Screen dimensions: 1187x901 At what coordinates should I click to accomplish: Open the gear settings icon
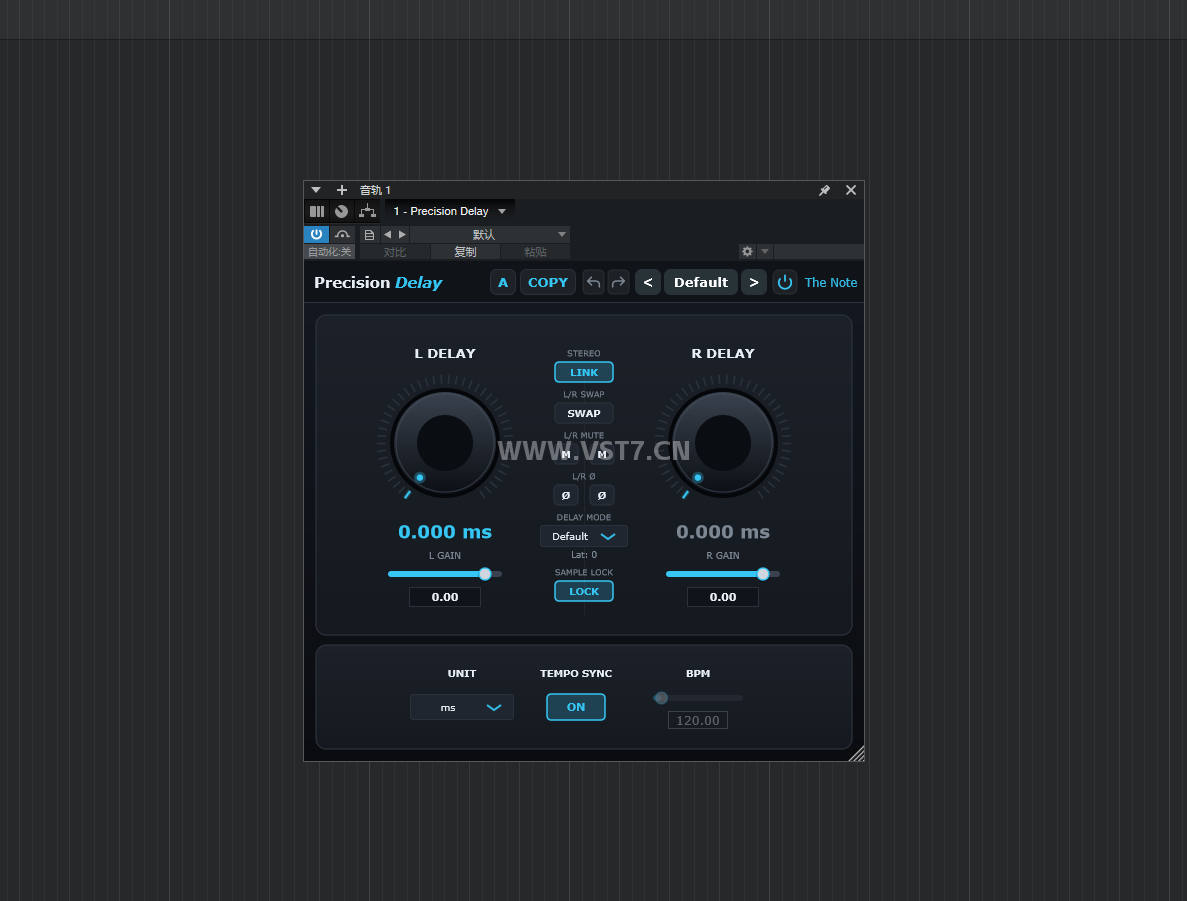click(x=747, y=251)
